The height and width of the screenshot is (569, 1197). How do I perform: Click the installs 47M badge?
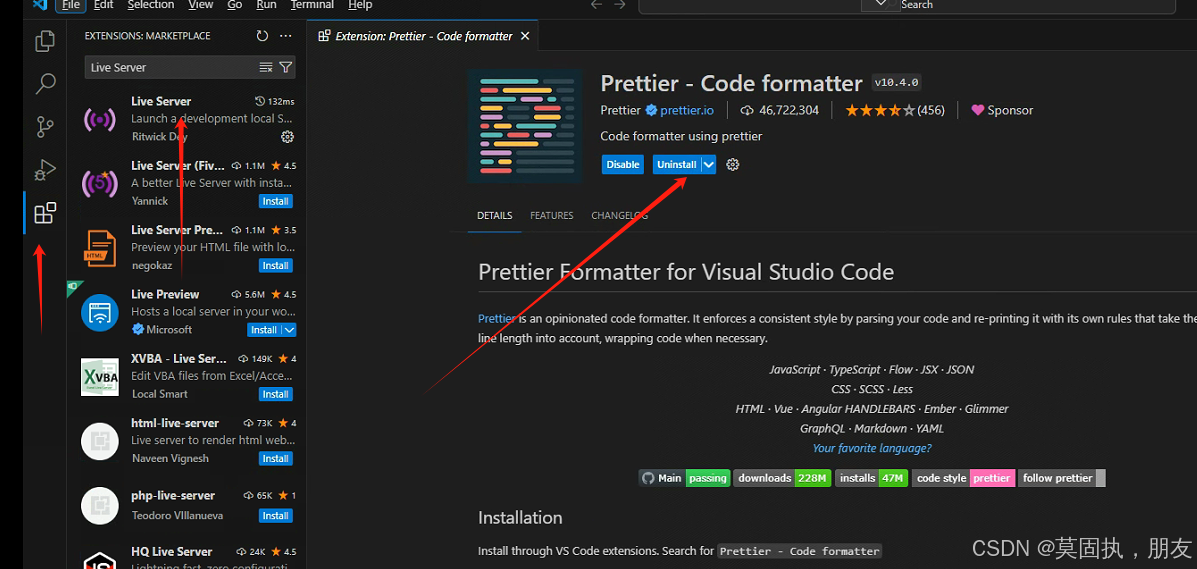(872, 478)
